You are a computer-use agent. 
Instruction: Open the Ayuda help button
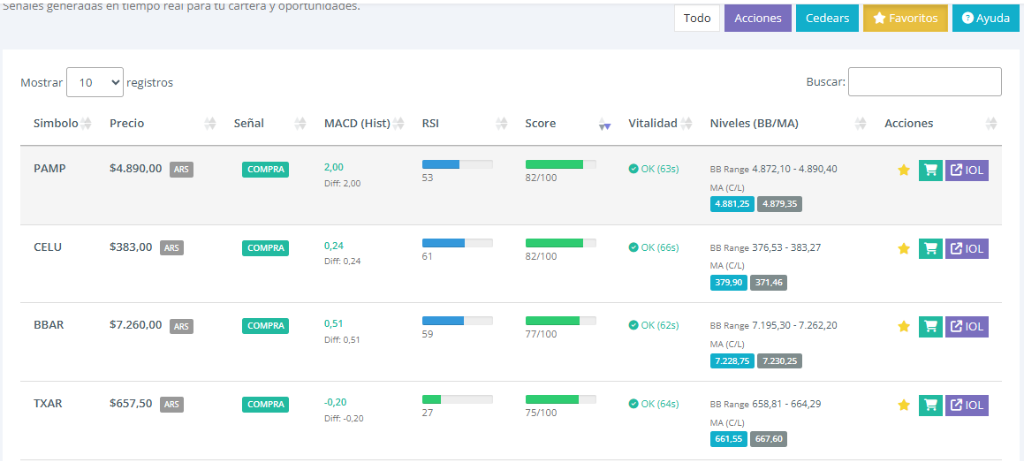986,18
